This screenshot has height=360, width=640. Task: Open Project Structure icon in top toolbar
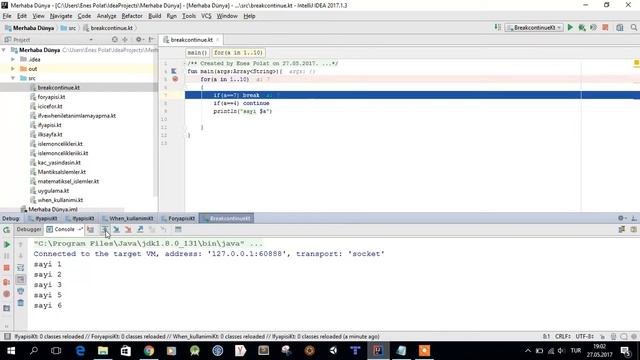tap(620, 27)
